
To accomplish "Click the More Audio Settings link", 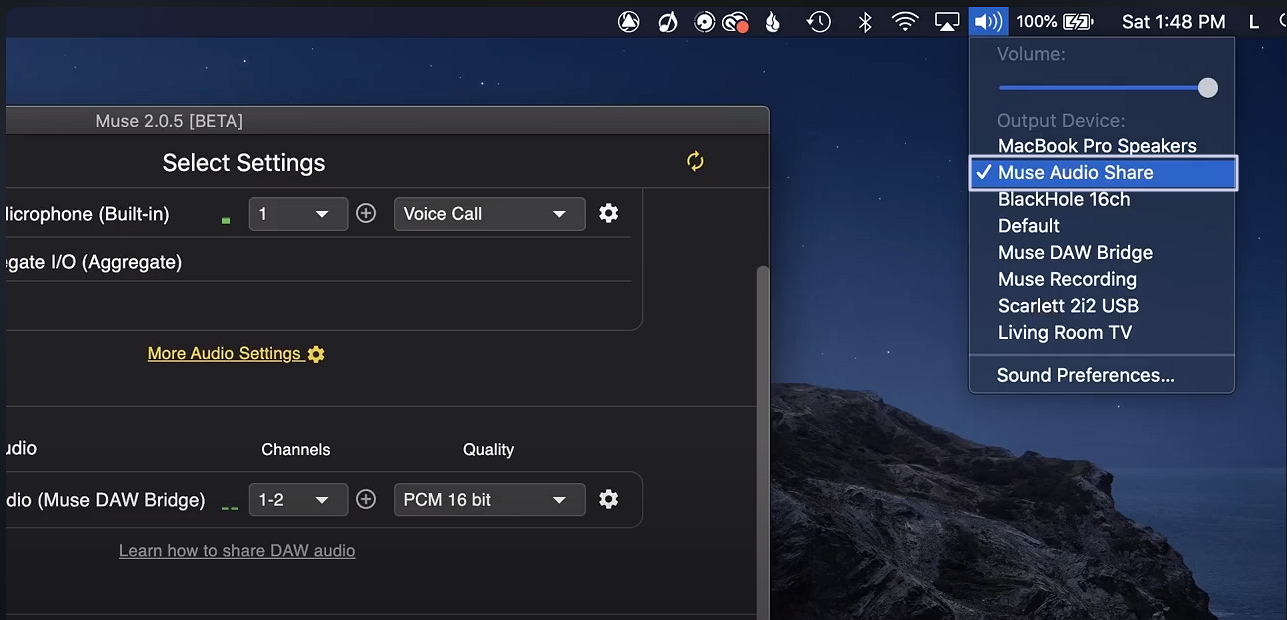I will (x=236, y=353).
